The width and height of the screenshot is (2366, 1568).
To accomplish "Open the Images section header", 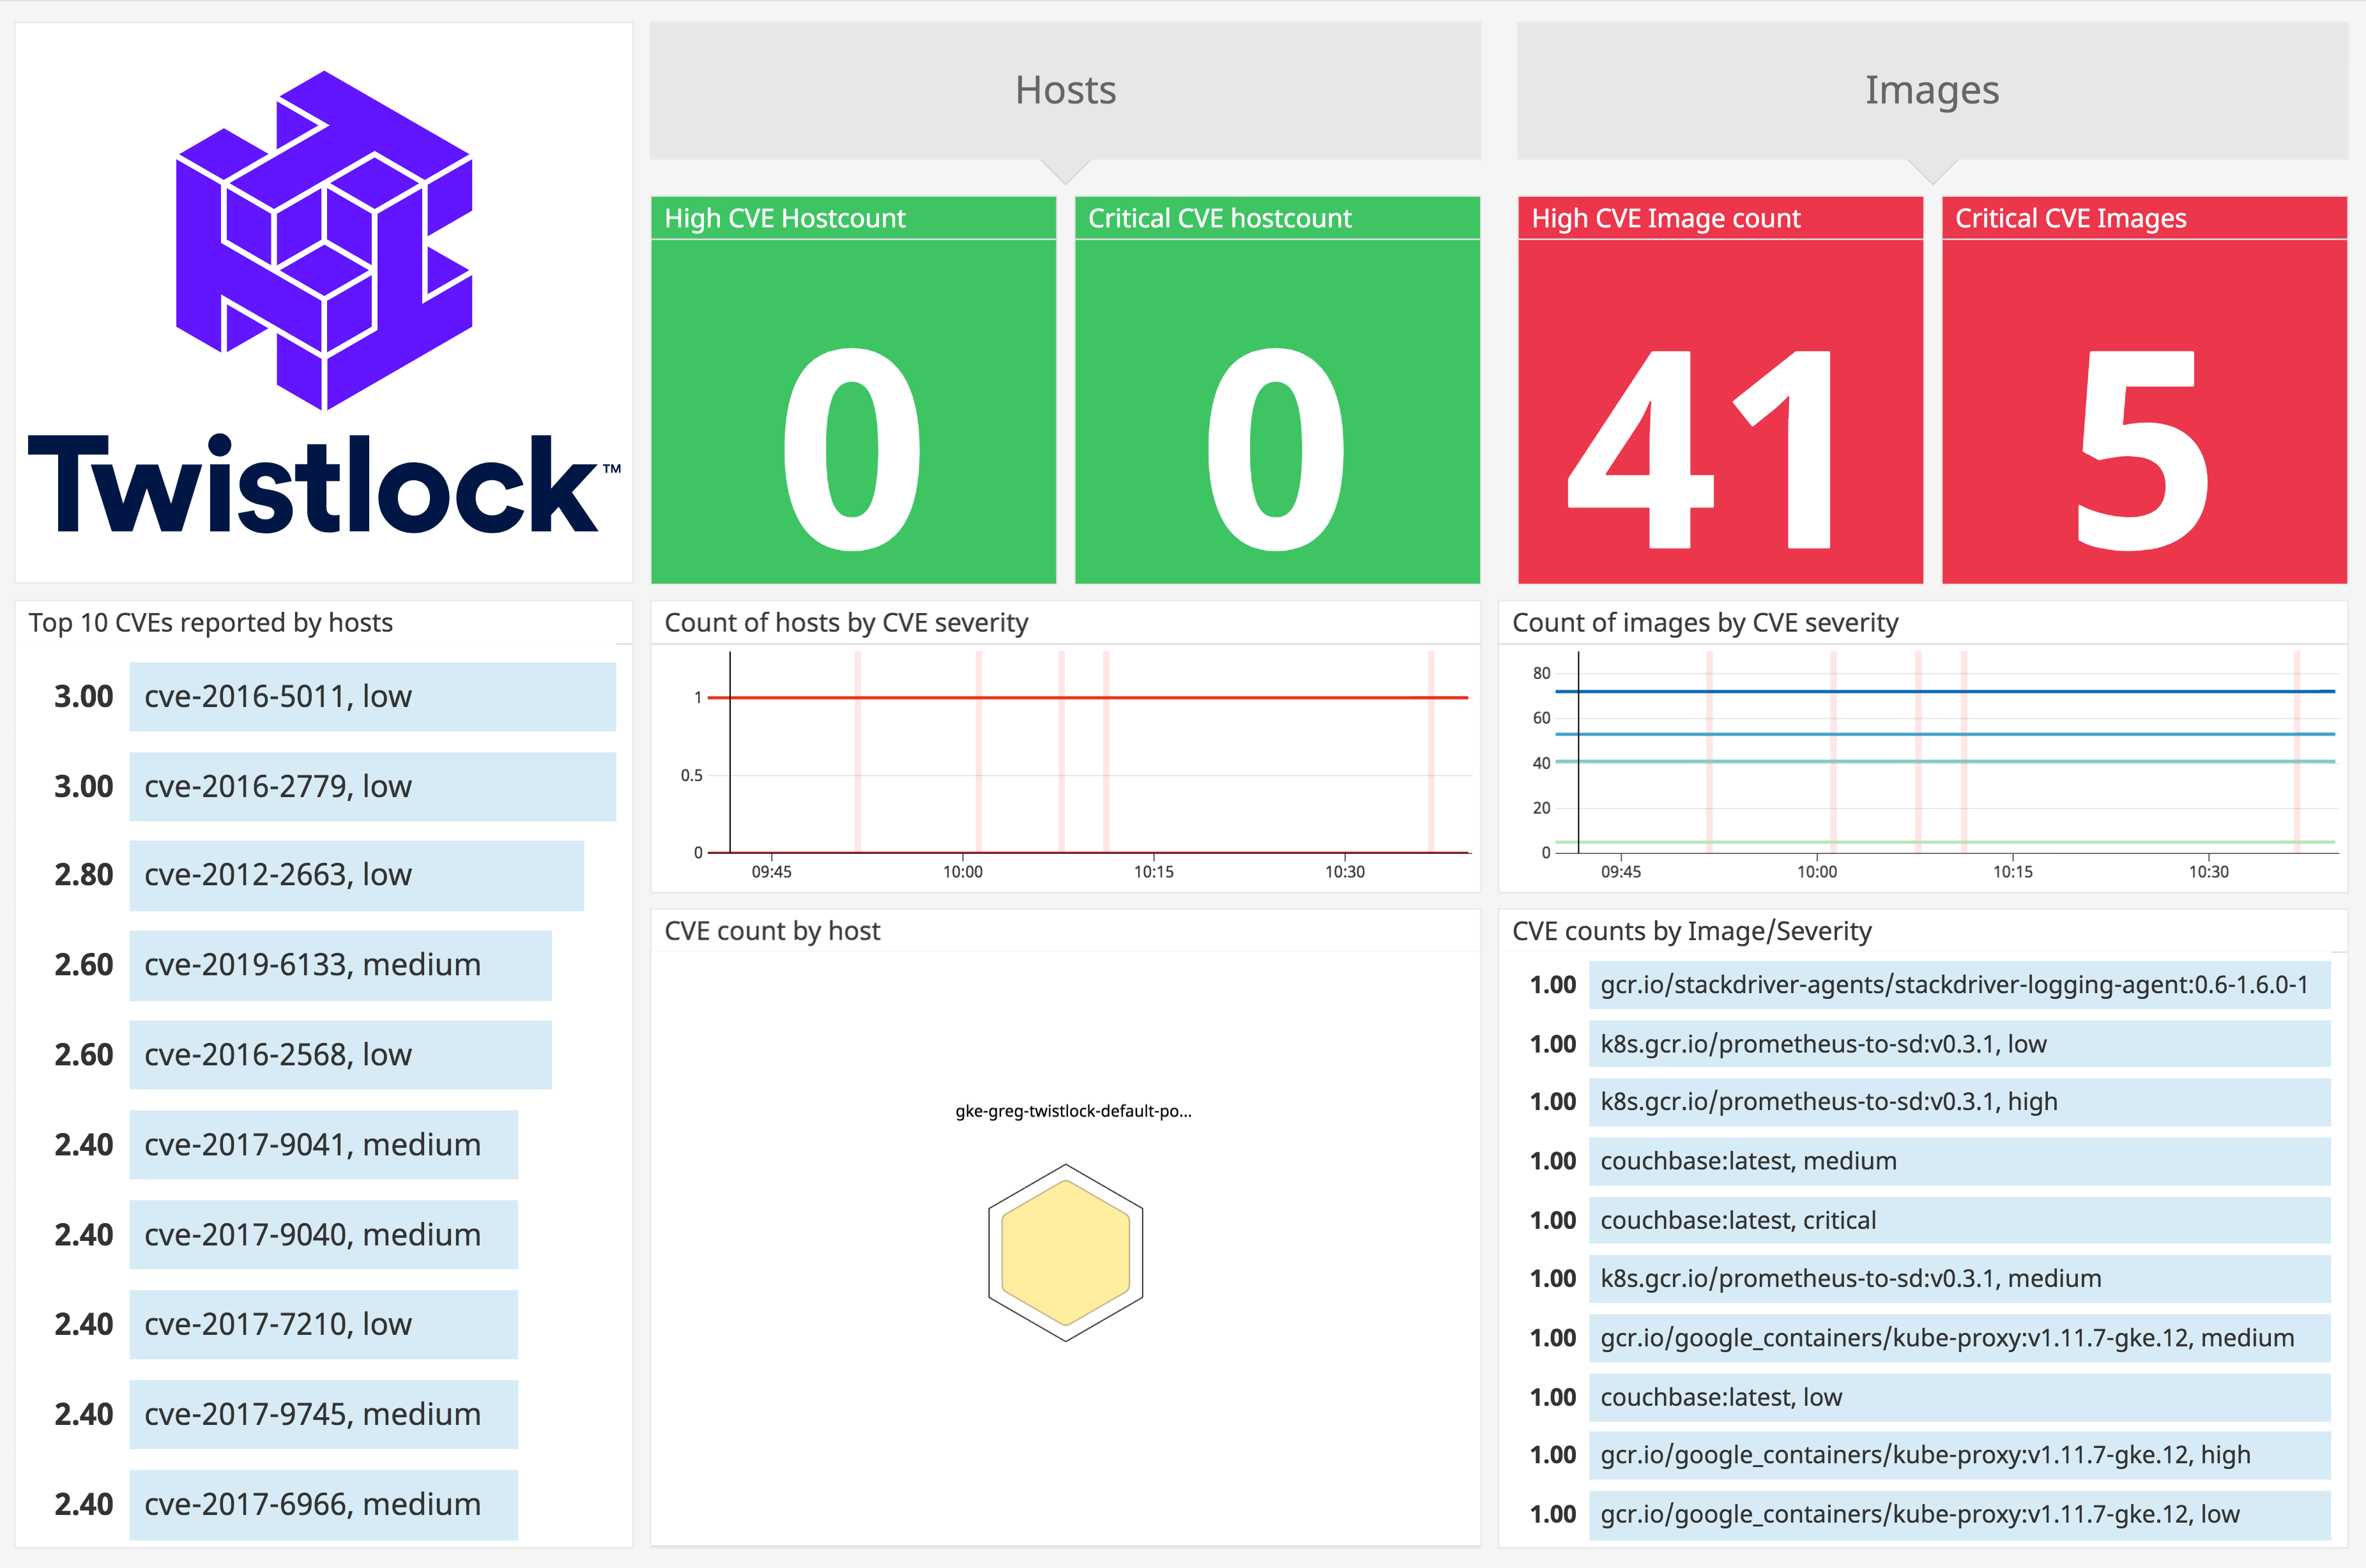I will [x=1931, y=90].
